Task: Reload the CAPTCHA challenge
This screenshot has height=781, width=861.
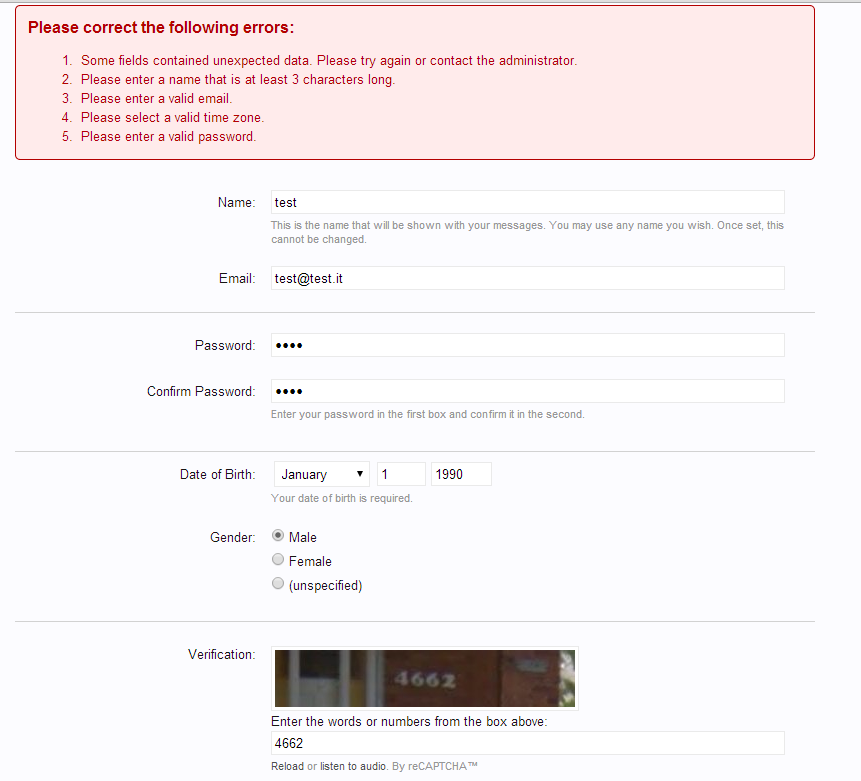Action: pyautogui.click(x=287, y=767)
